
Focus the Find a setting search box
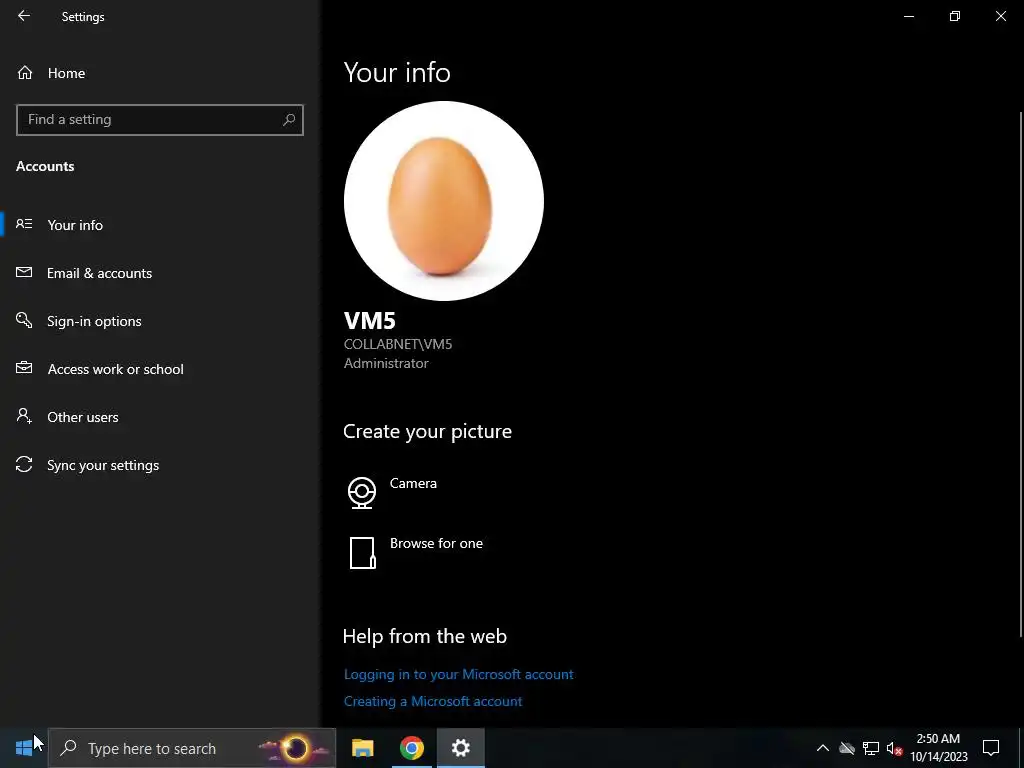[159, 120]
